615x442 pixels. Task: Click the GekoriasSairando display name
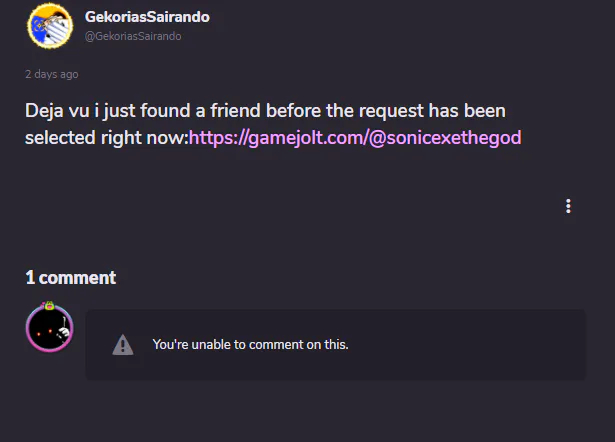[x=147, y=17]
